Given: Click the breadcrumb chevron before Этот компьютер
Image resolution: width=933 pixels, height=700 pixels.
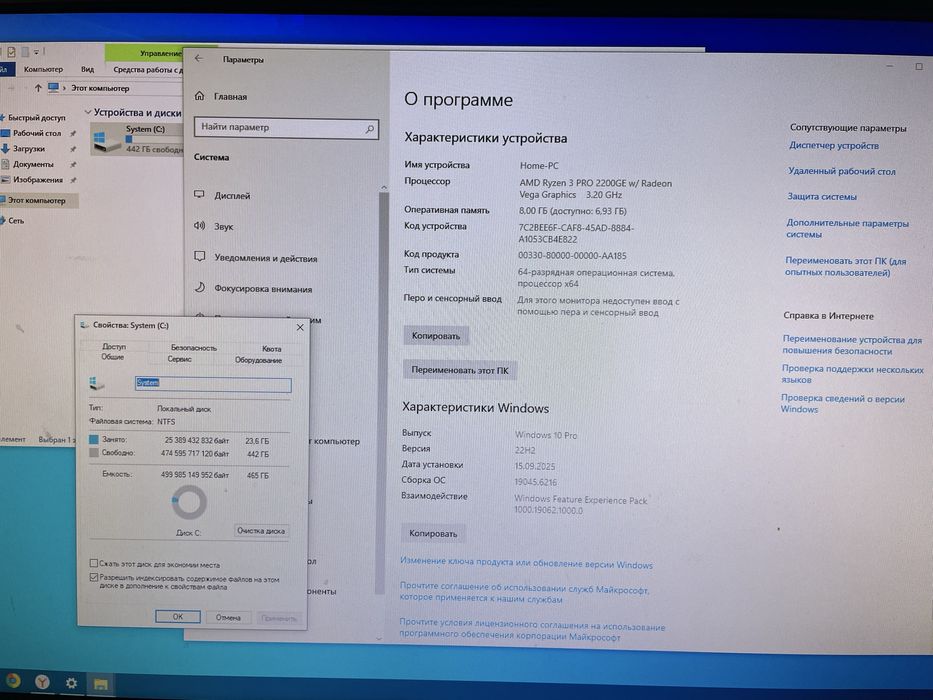Looking at the screenshot, I should pos(65,88).
